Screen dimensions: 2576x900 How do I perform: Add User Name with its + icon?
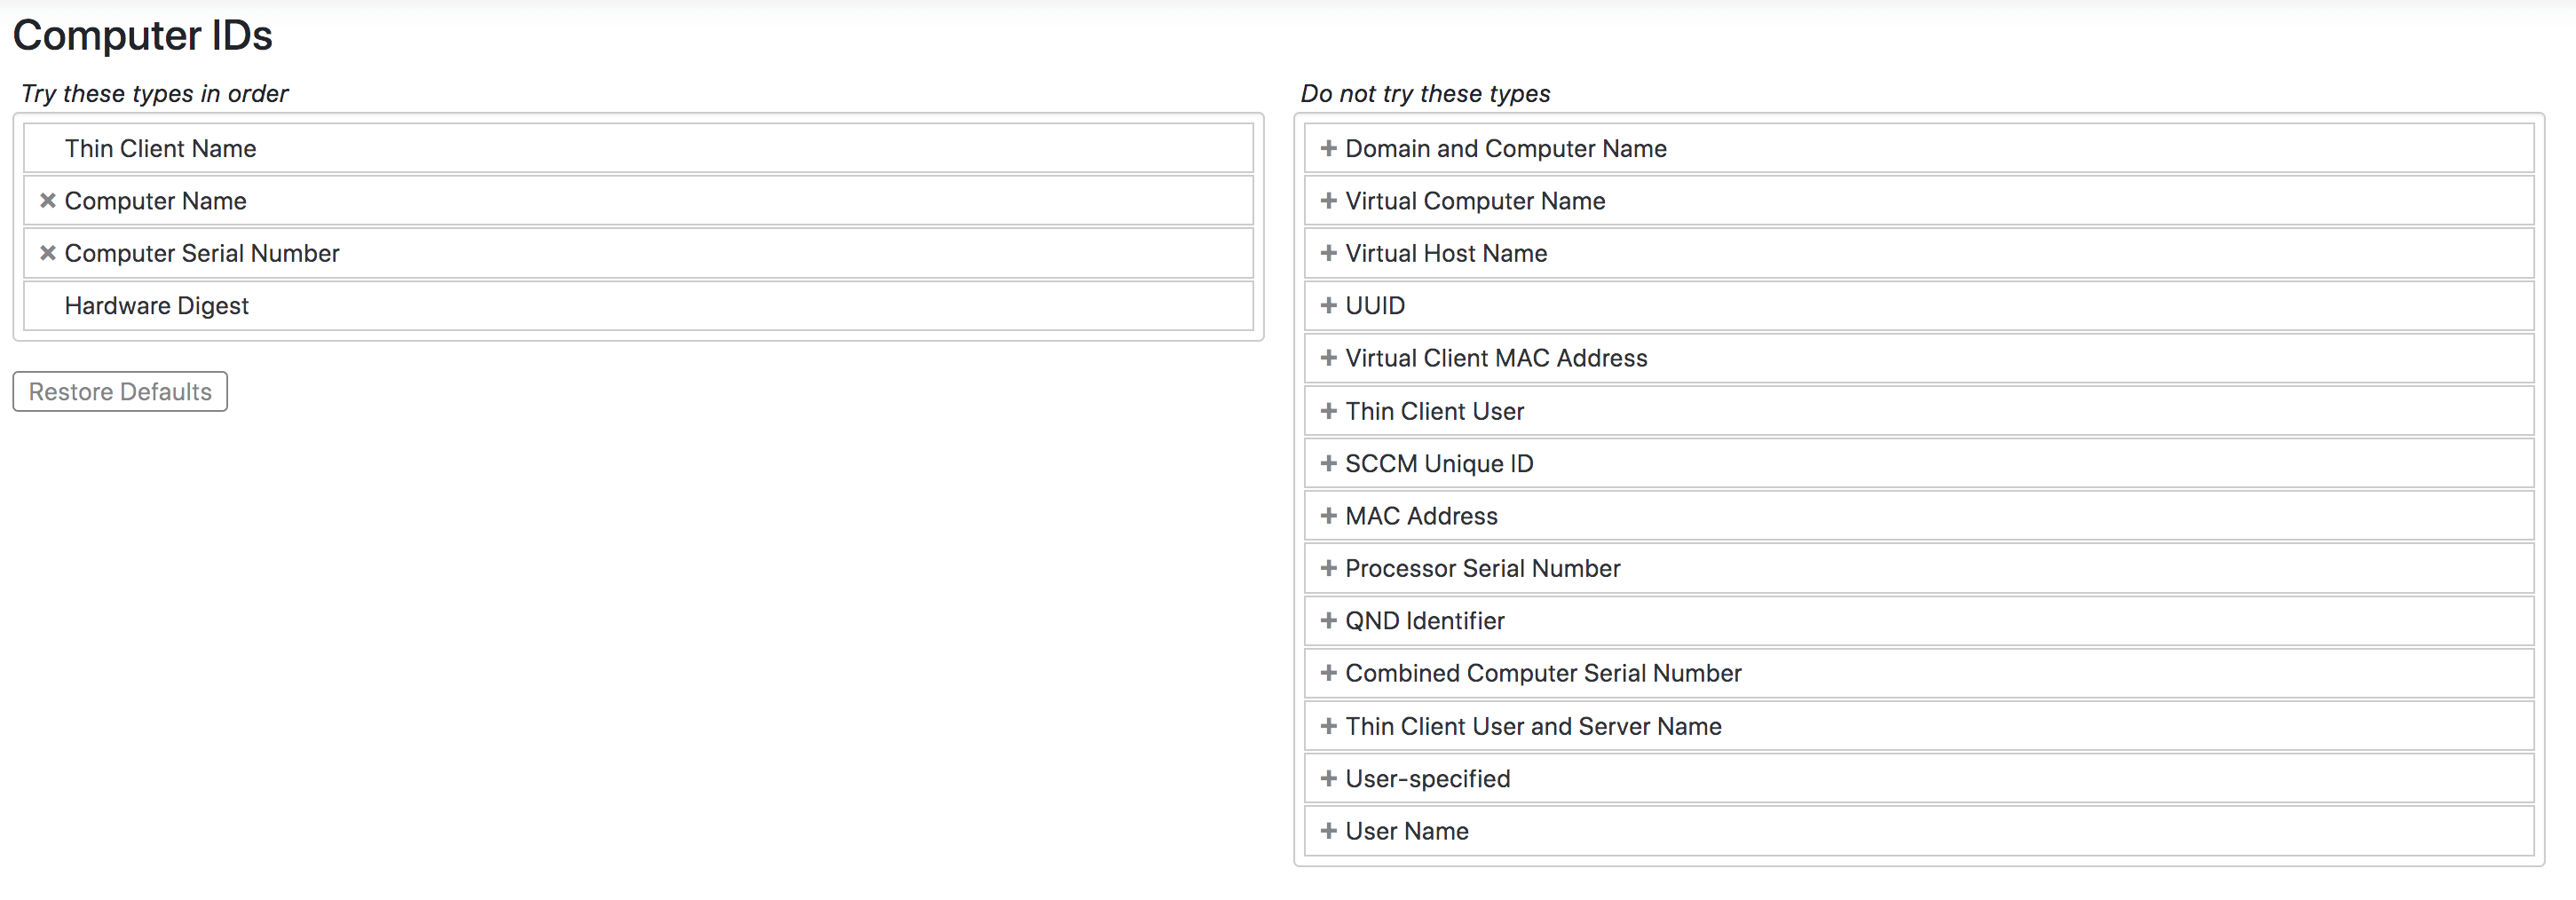[1328, 830]
